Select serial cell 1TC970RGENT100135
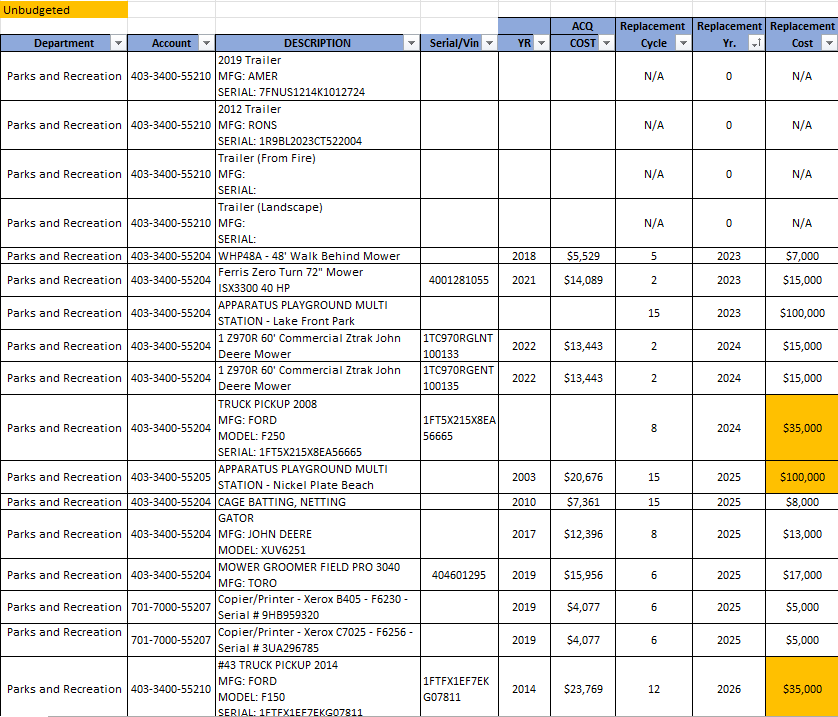The height and width of the screenshot is (717, 838). click(x=459, y=378)
